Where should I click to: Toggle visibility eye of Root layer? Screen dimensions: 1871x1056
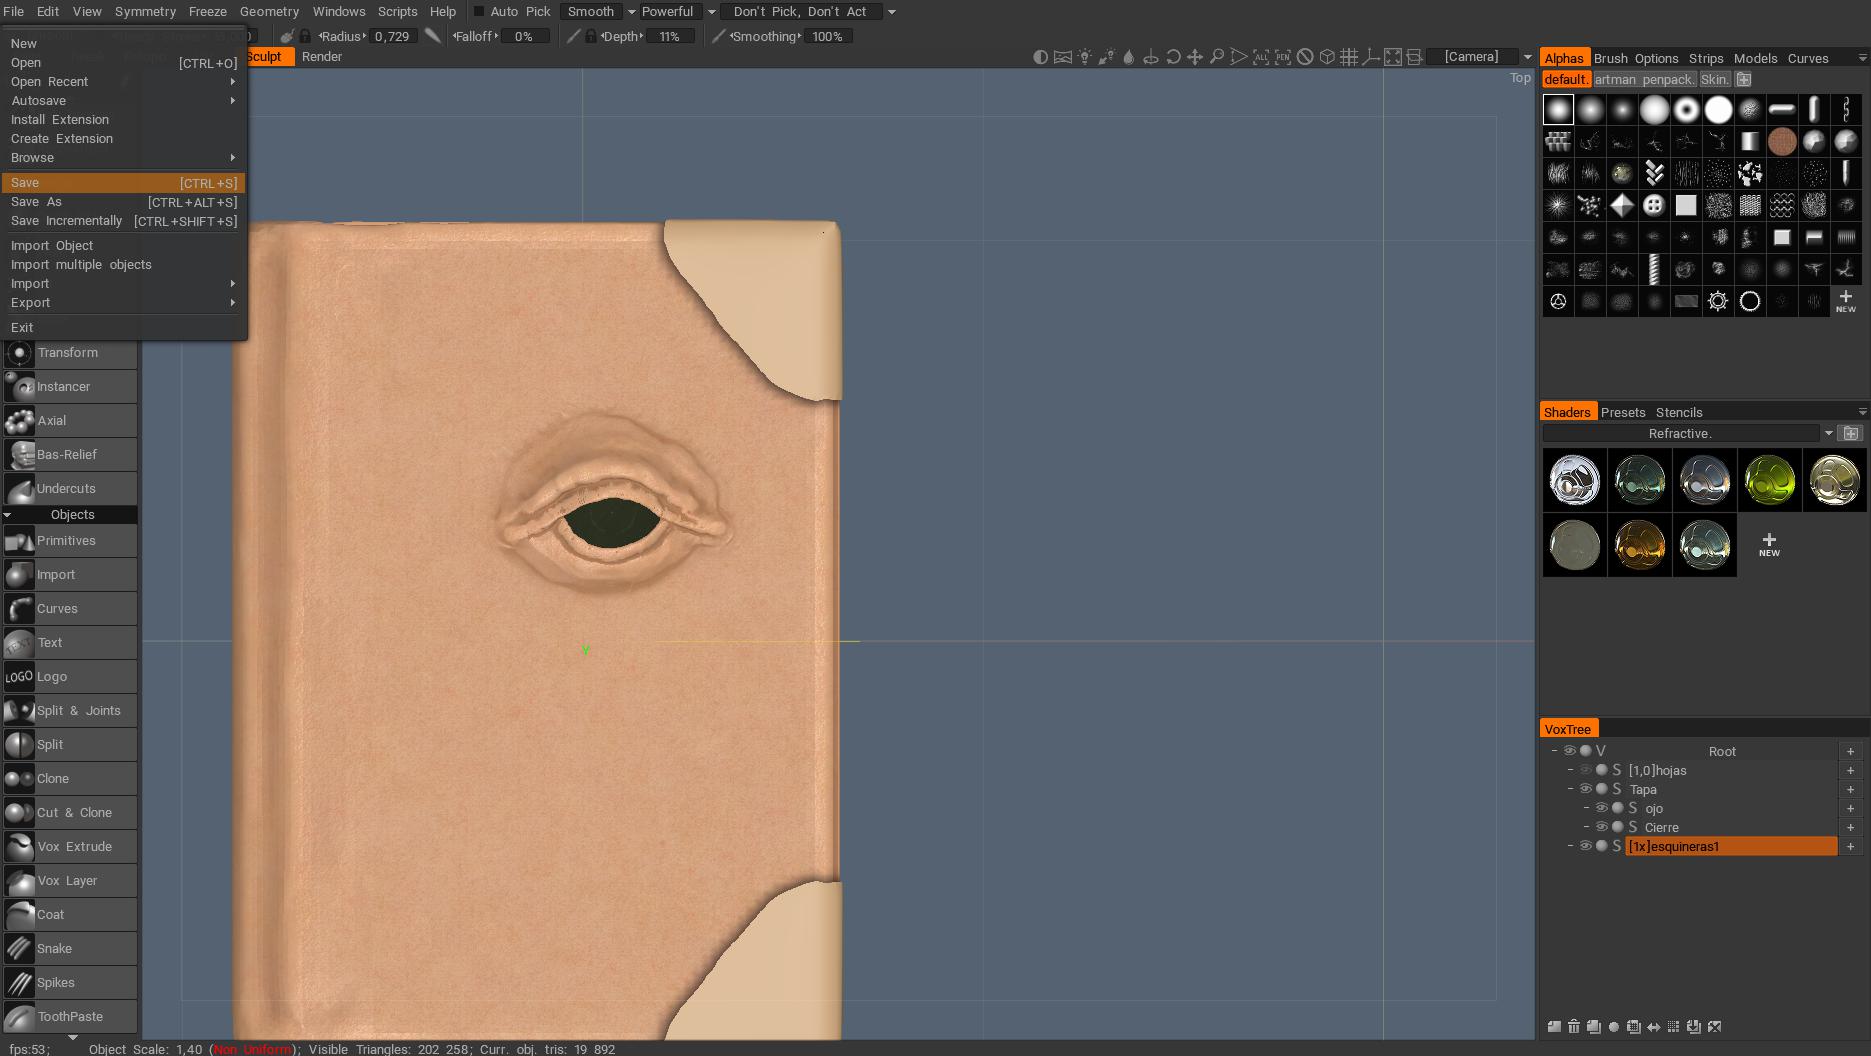tap(1570, 751)
